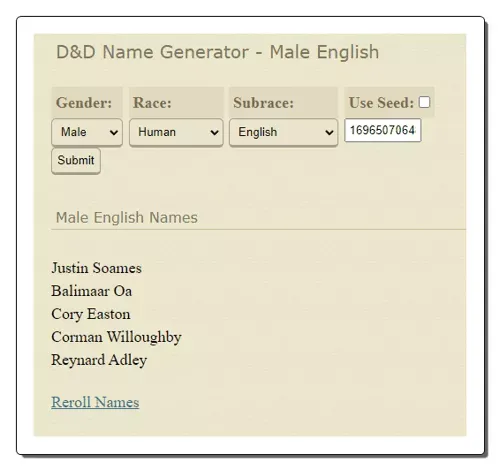Click the Race field label

click(152, 102)
